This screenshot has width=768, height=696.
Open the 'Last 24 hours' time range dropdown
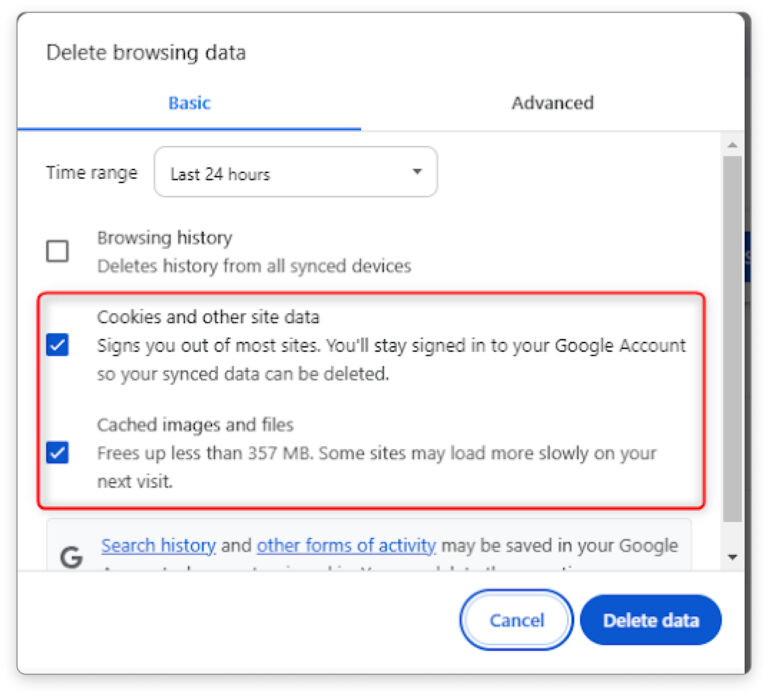click(295, 173)
